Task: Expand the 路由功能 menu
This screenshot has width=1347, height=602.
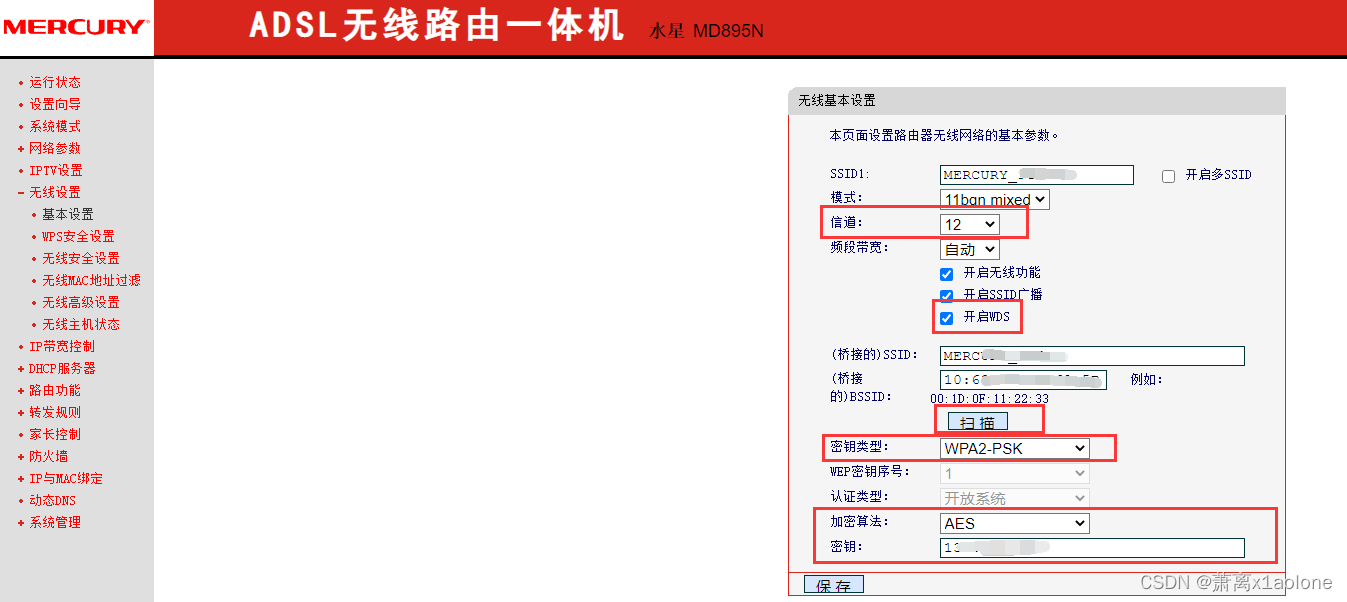Action: 55,390
